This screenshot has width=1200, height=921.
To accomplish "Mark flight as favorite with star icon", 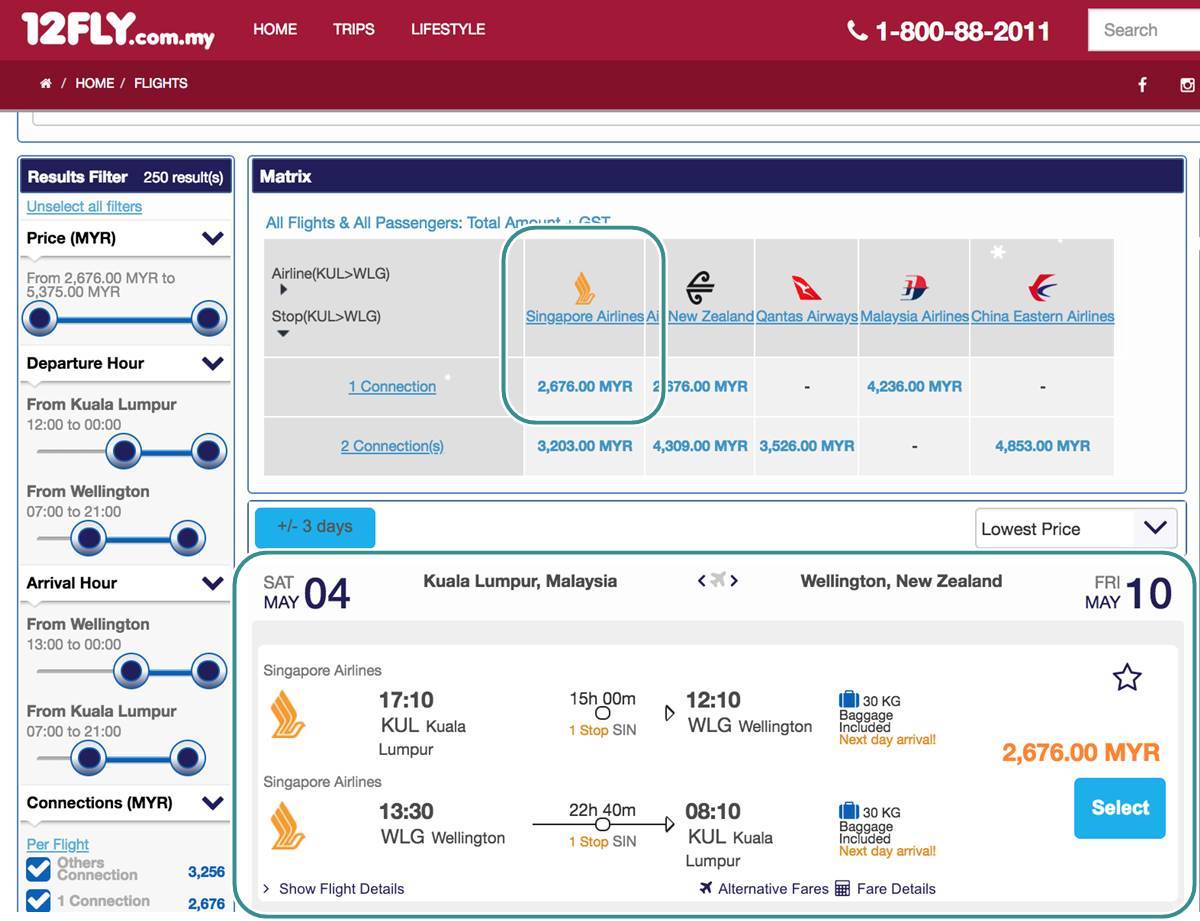I will coord(1127,678).
